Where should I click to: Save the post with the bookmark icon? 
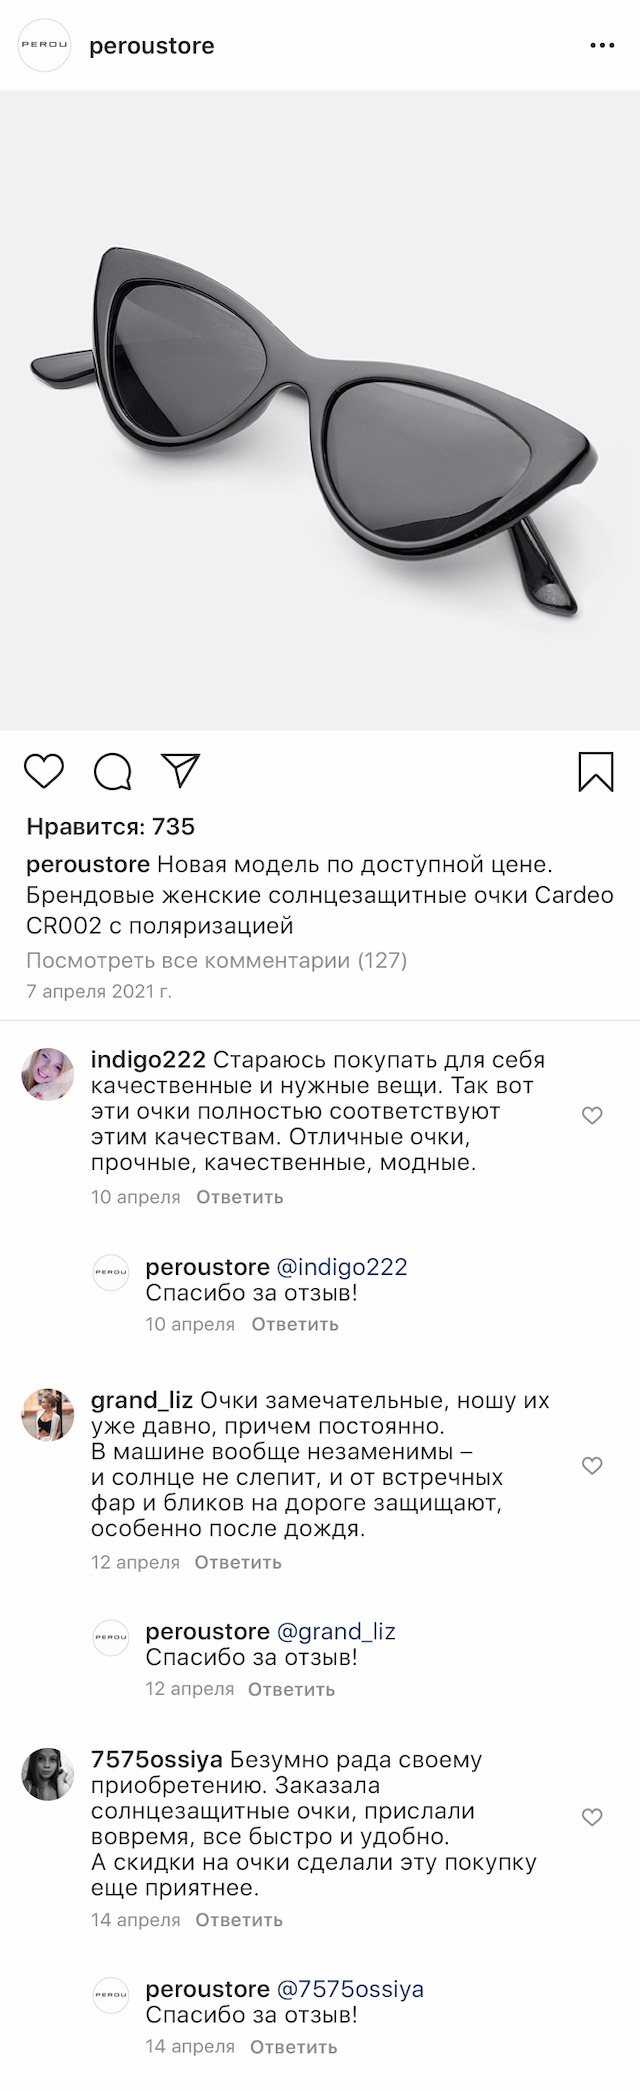[x=596, y=771]
